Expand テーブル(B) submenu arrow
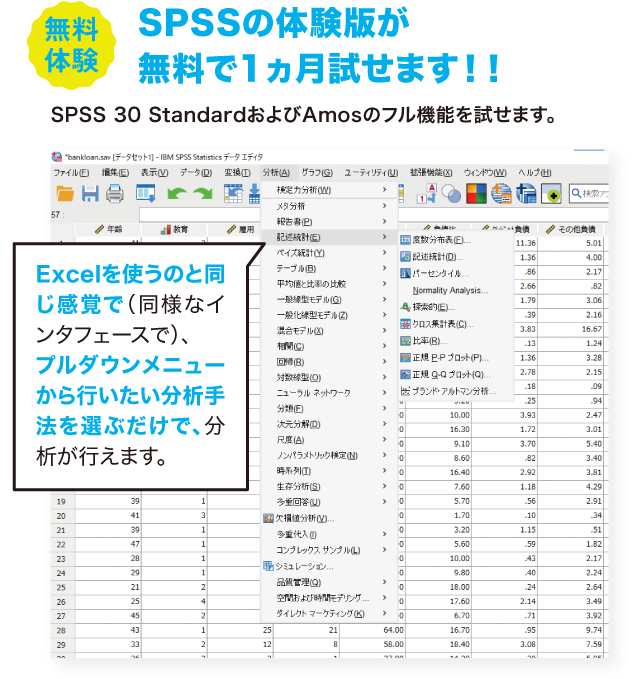Viewport: 638px width, 679px height. 384,268
